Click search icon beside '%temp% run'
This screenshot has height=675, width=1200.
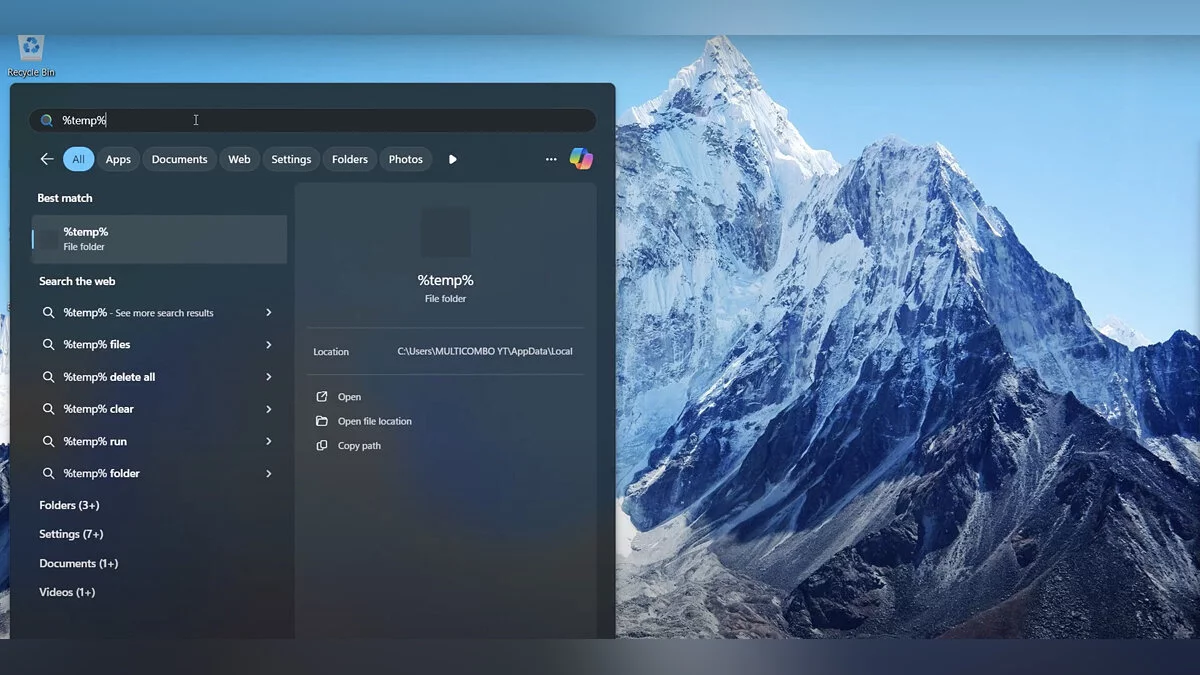coord(48,441)
